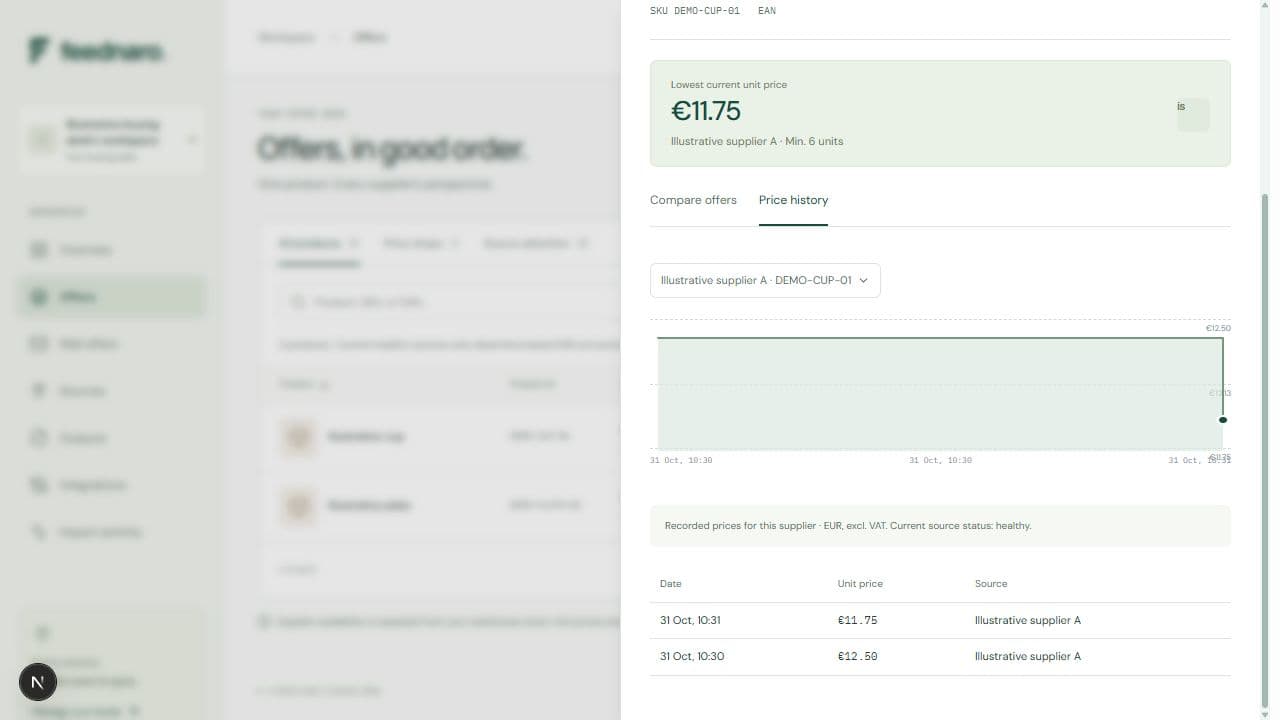The image size is (1280, 720).
Task: Click the 'Min. 6 units' supplier line
Action: coord(757,141)
